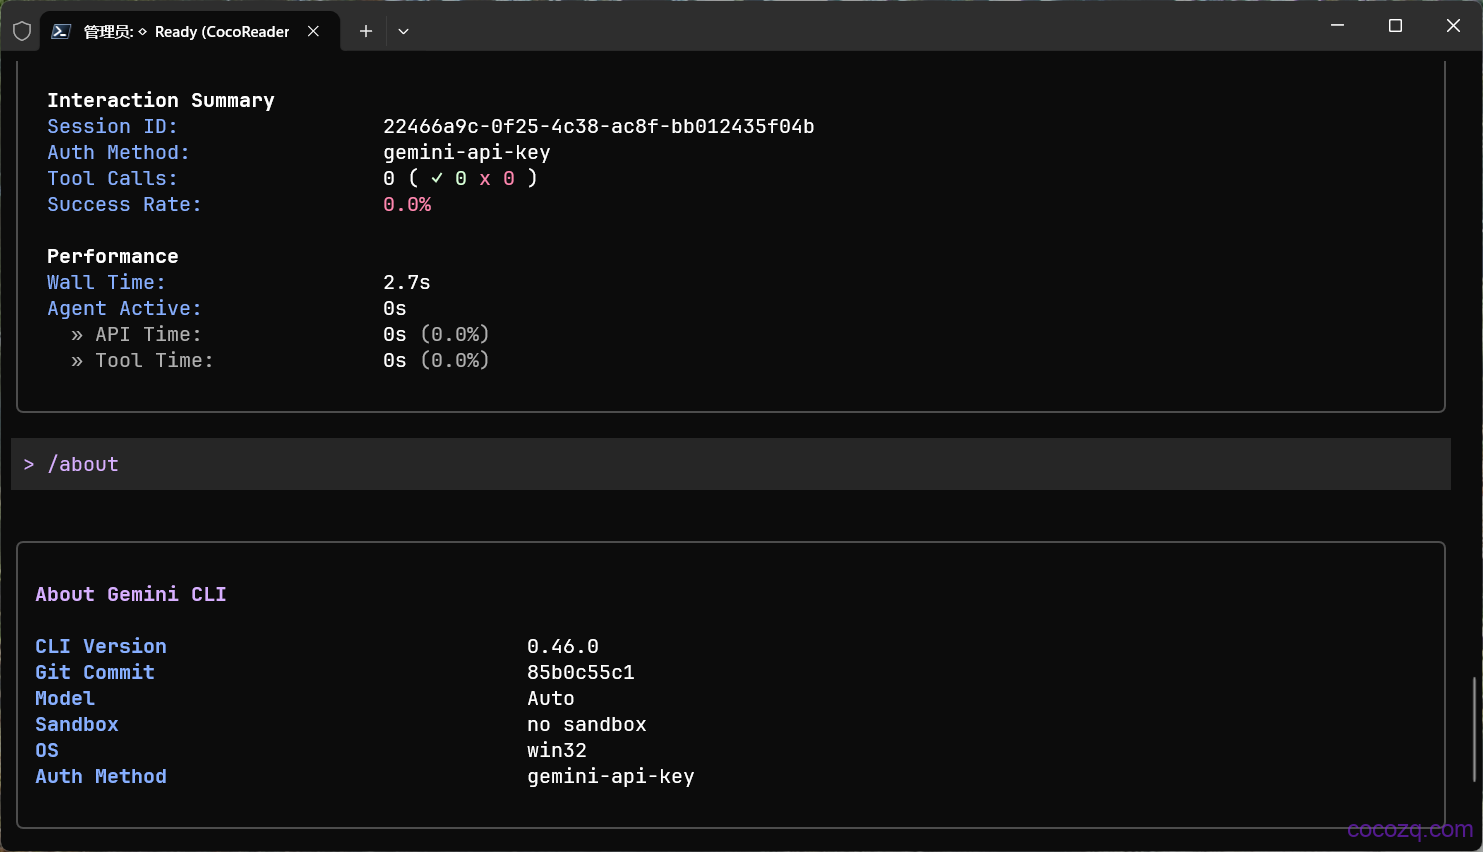Click the About Gemini CLI heading
The width and height of the screenshot is (1483, 852).
tap(131, 594)
